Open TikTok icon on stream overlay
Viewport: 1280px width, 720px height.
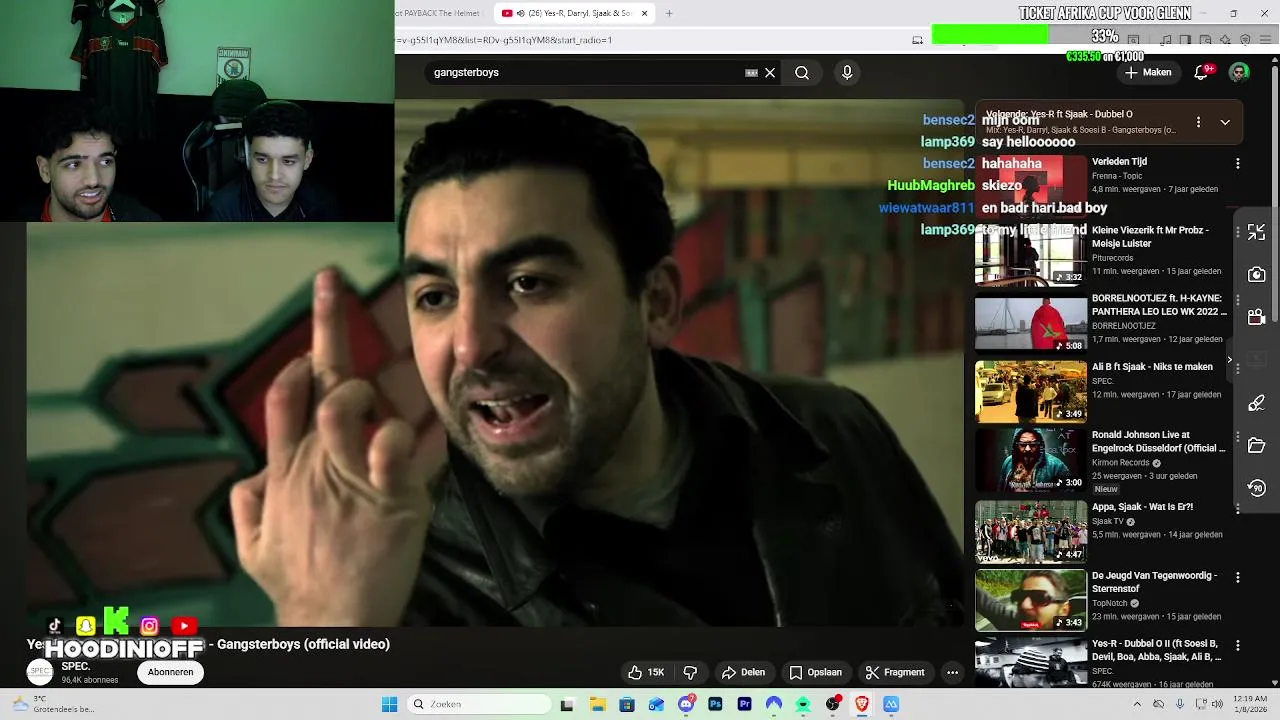[55, 626]
